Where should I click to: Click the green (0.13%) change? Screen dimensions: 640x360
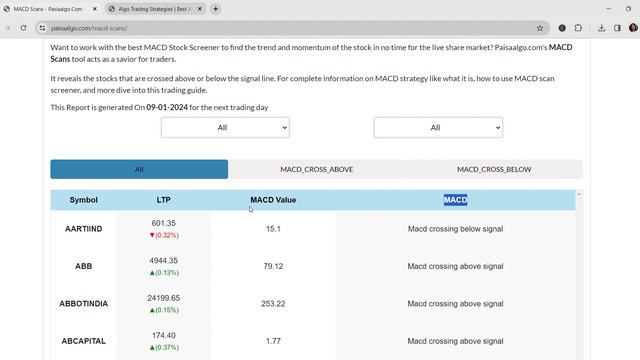pyautogui.click(x=164, y=272)
